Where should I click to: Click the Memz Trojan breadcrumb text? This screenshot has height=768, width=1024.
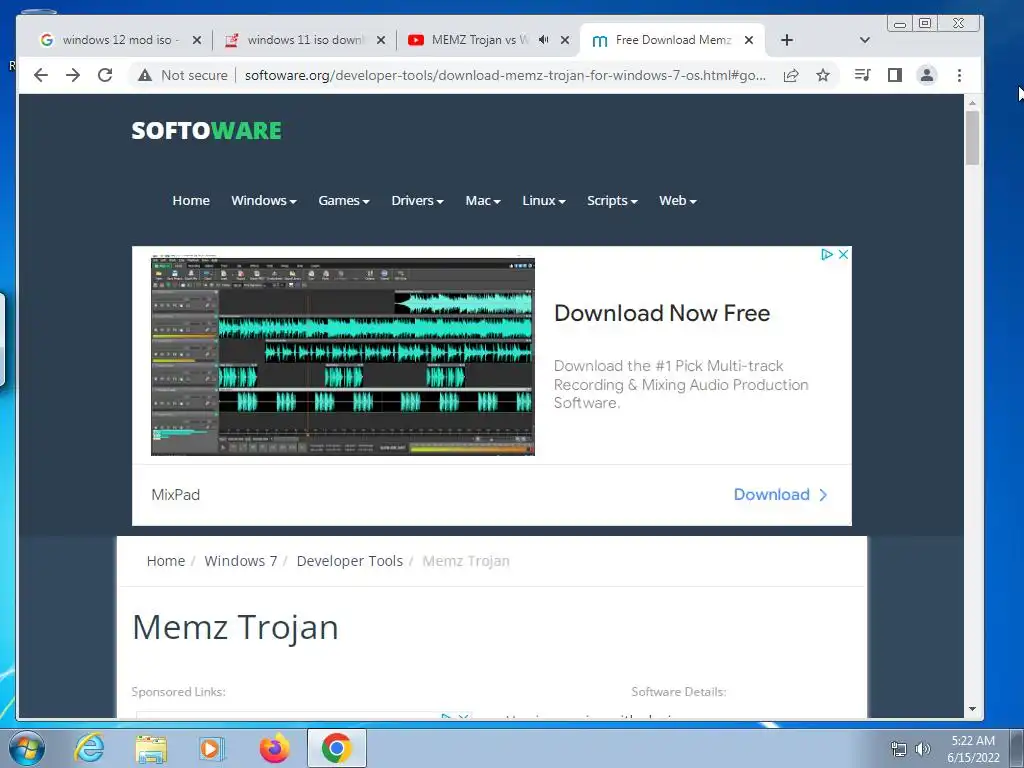pos(466,561)
